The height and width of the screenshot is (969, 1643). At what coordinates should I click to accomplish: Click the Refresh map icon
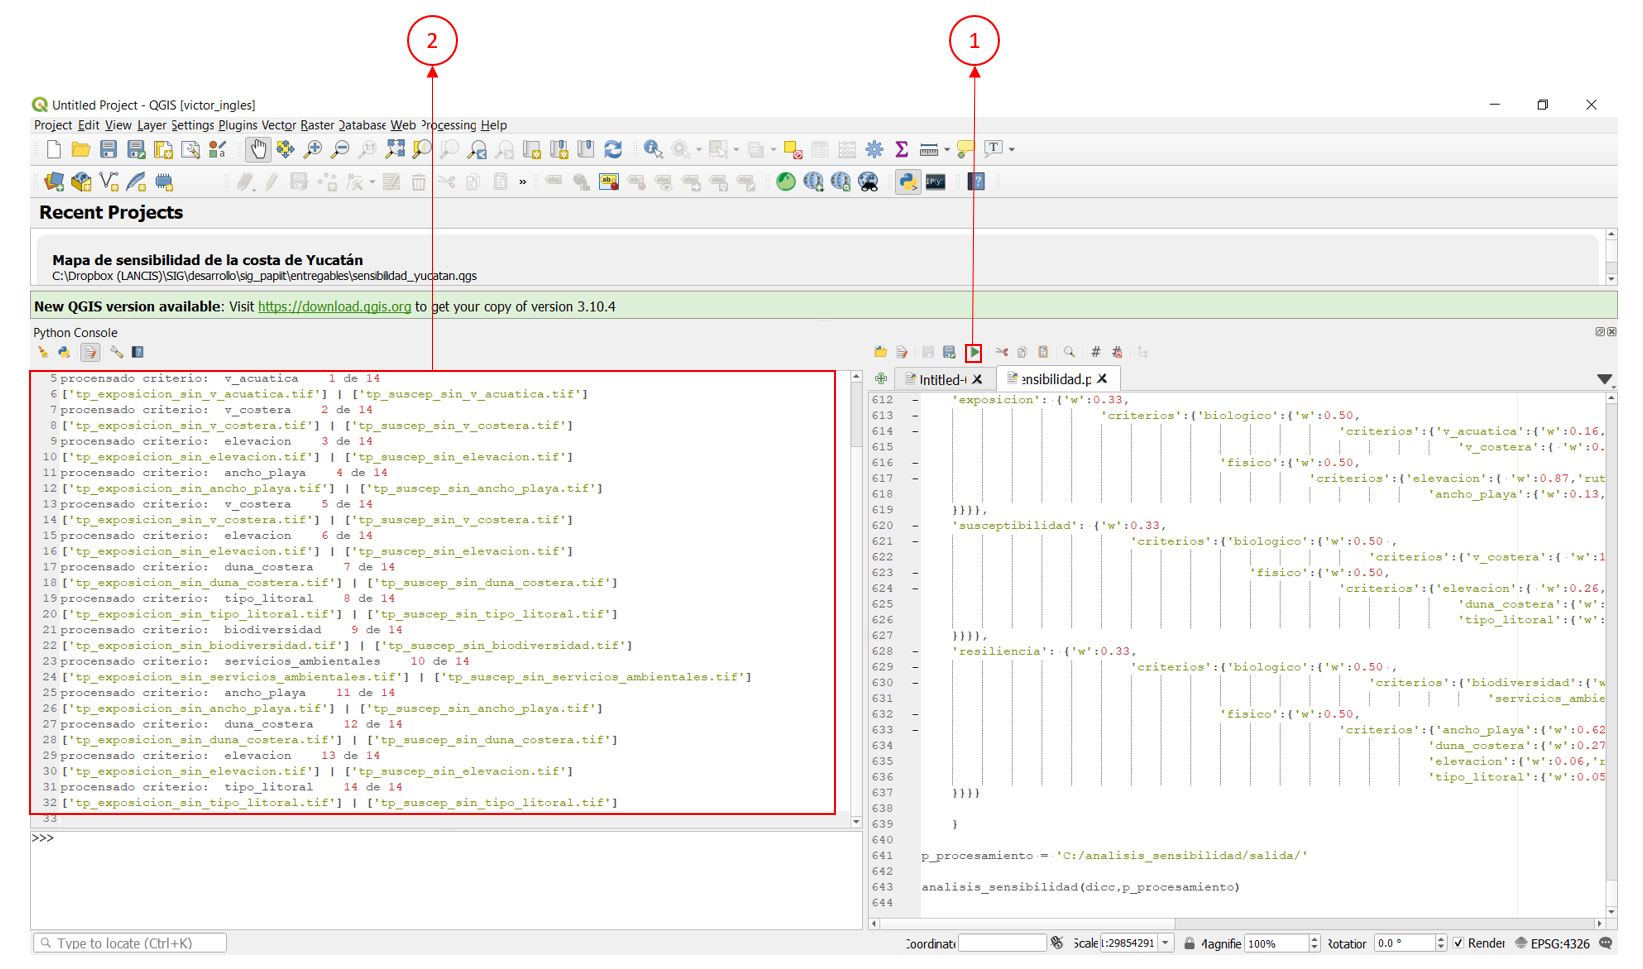613,149
